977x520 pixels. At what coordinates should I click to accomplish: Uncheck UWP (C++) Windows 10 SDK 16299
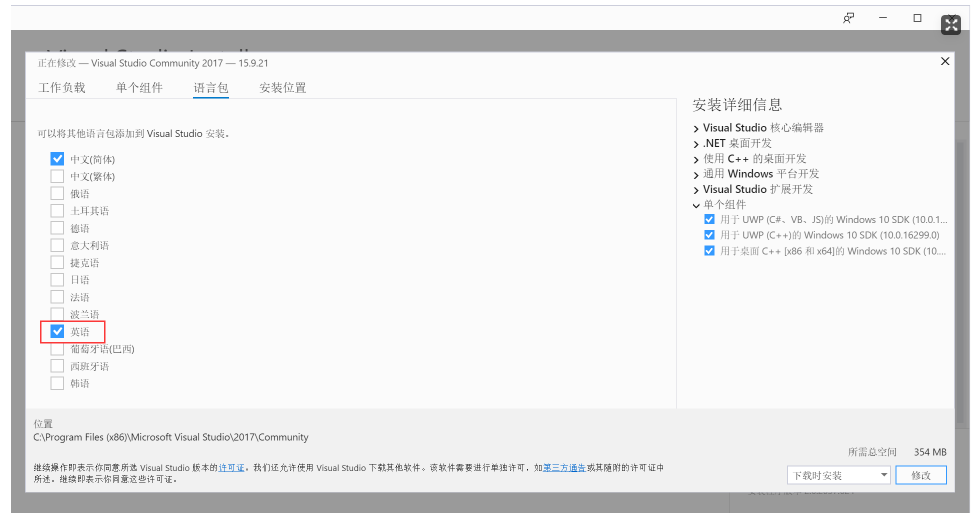point(709,235)
